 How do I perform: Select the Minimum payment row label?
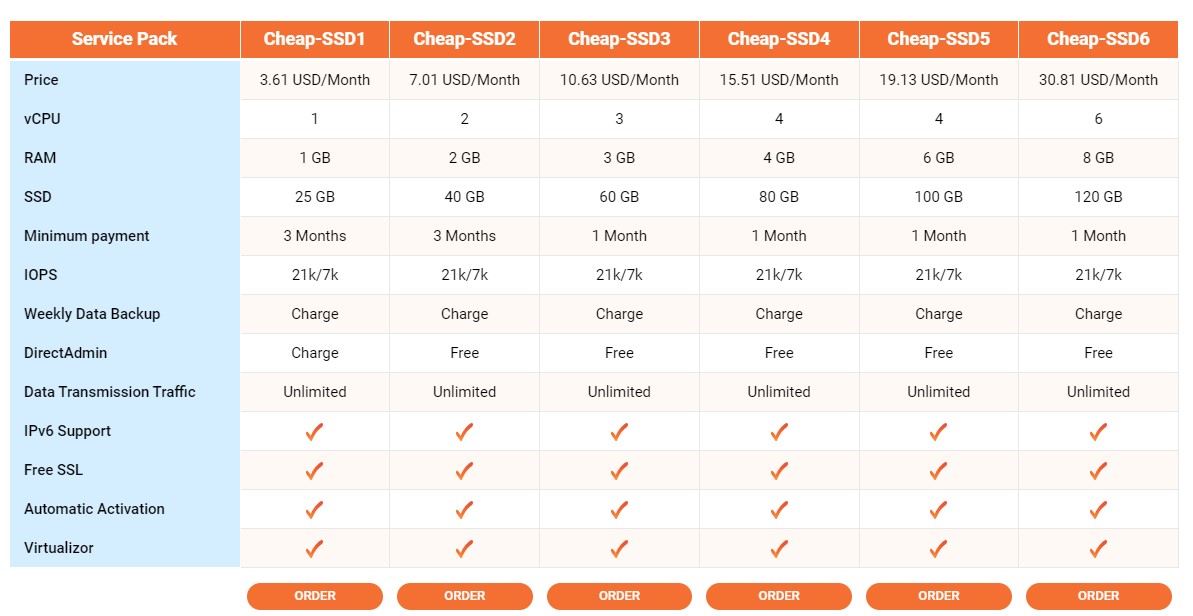tap(86, 236)
